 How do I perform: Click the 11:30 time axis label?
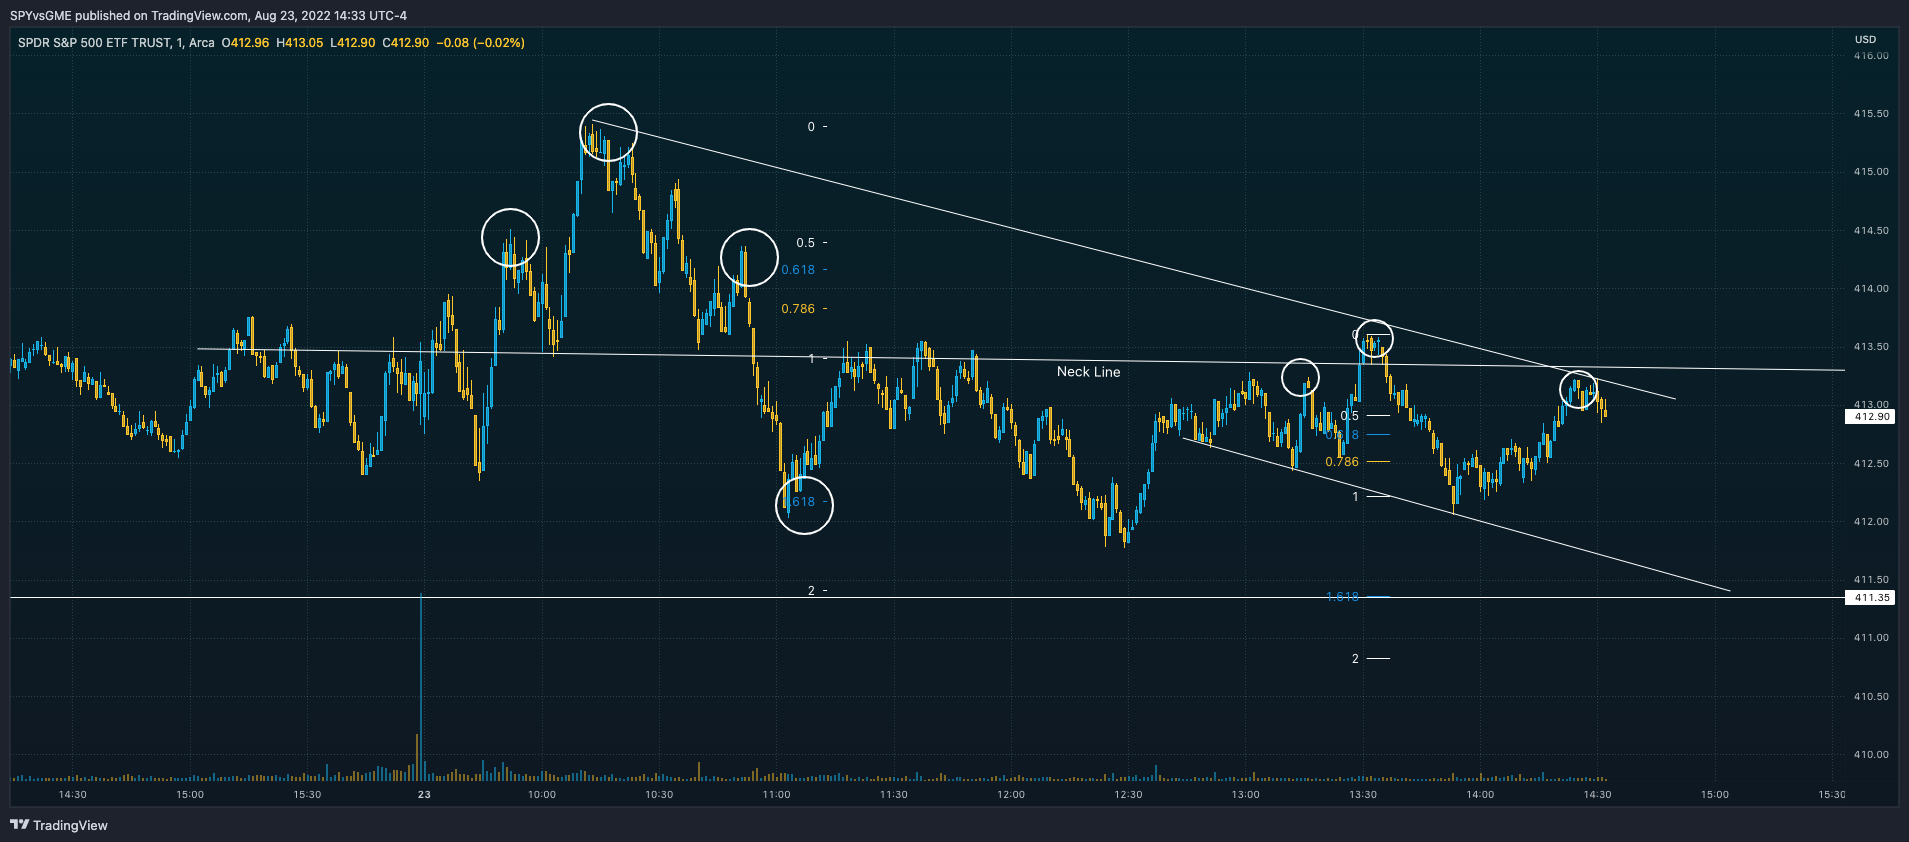(894, 795)
